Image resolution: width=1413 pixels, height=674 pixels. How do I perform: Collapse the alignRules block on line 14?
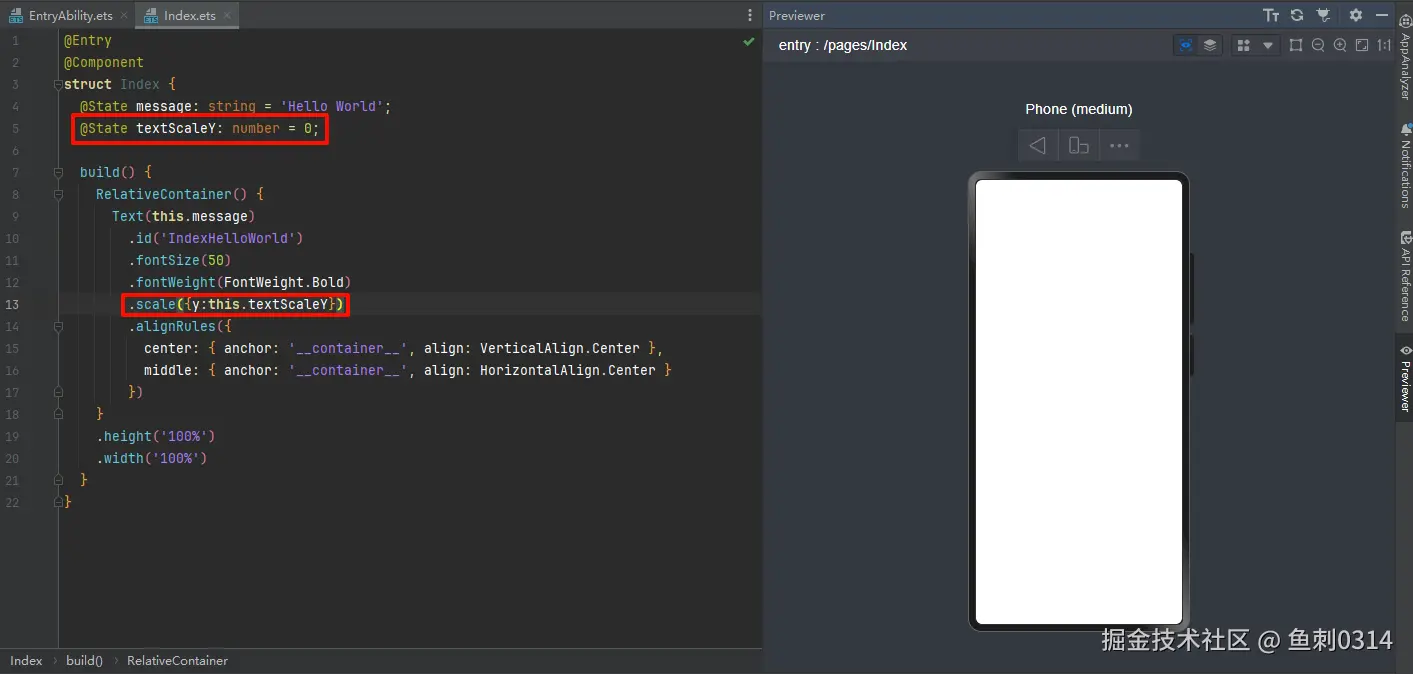pyautogui.click(x=58, y=326)
